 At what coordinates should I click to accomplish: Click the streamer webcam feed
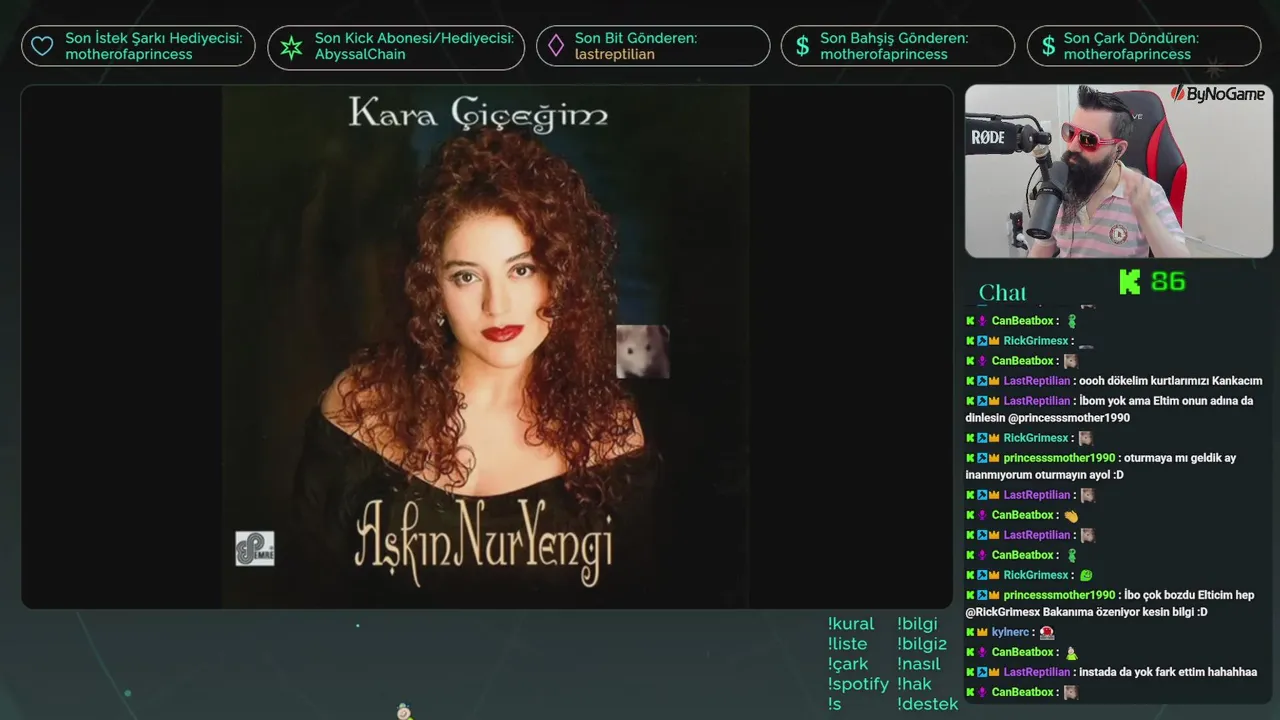point(1119,171)
